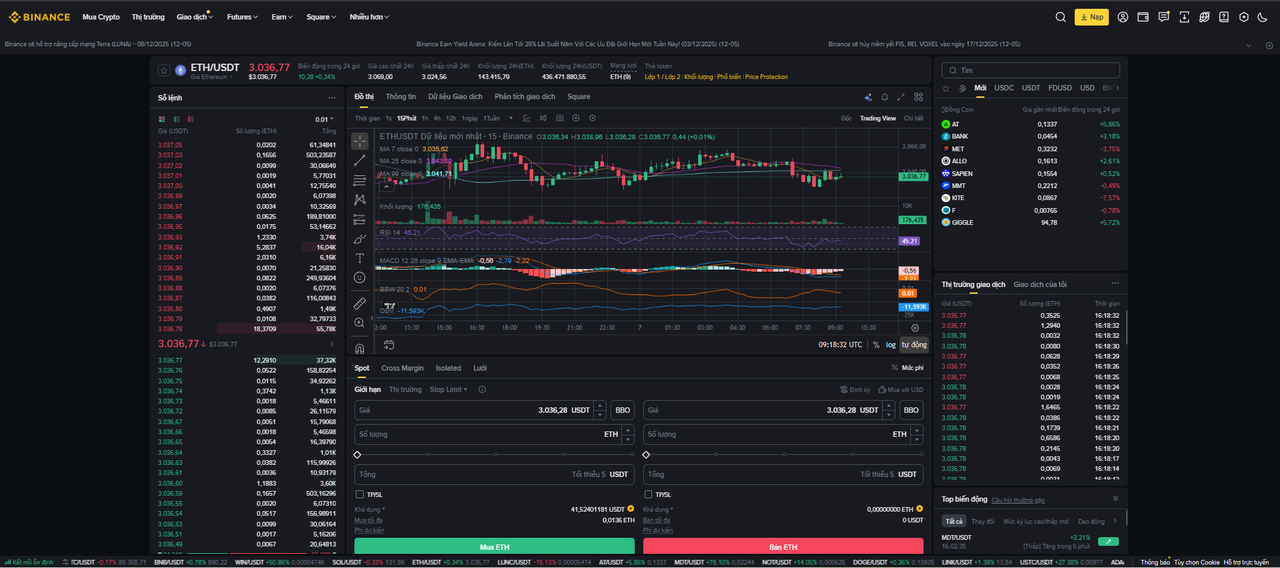
Task: Open the forecasting and measurement position tool
Action: coord(360,220)
